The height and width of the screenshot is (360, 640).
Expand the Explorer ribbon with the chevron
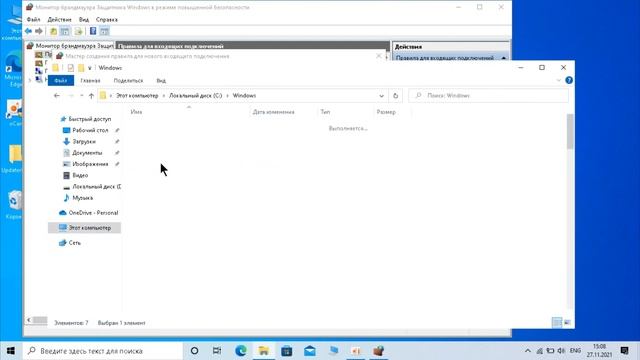click(558, 80)
